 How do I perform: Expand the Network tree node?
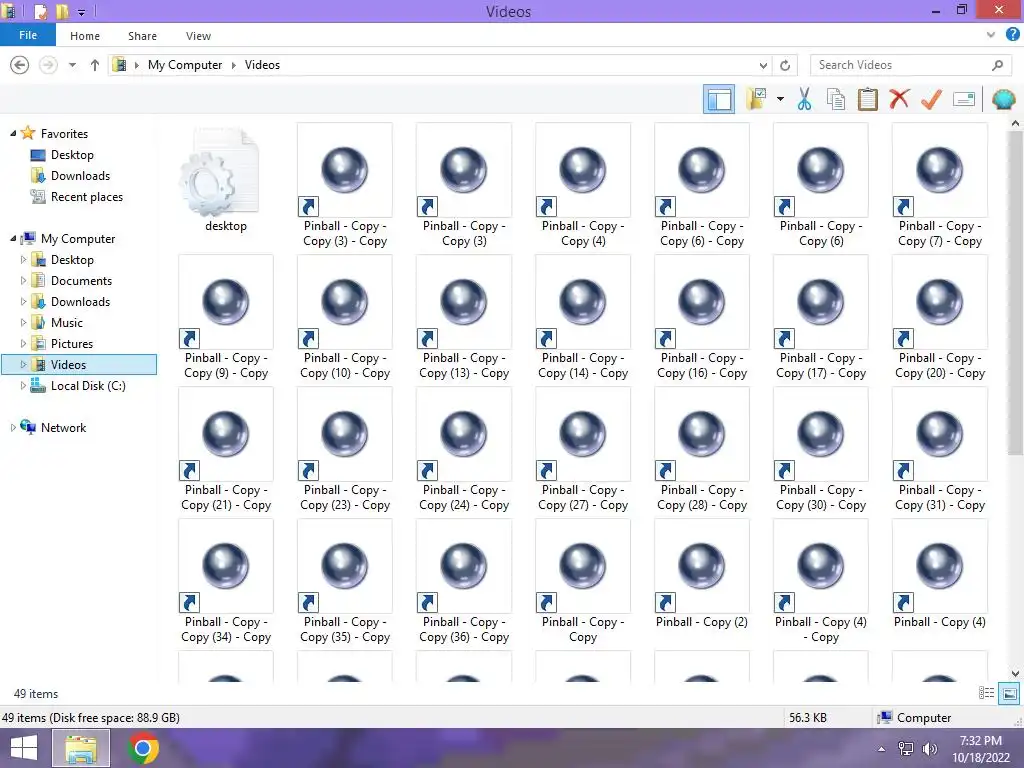13,427
